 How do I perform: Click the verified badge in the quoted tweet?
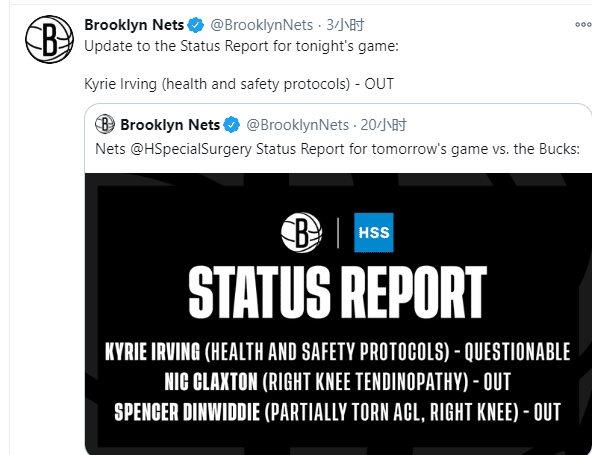(x=231, y=125)
